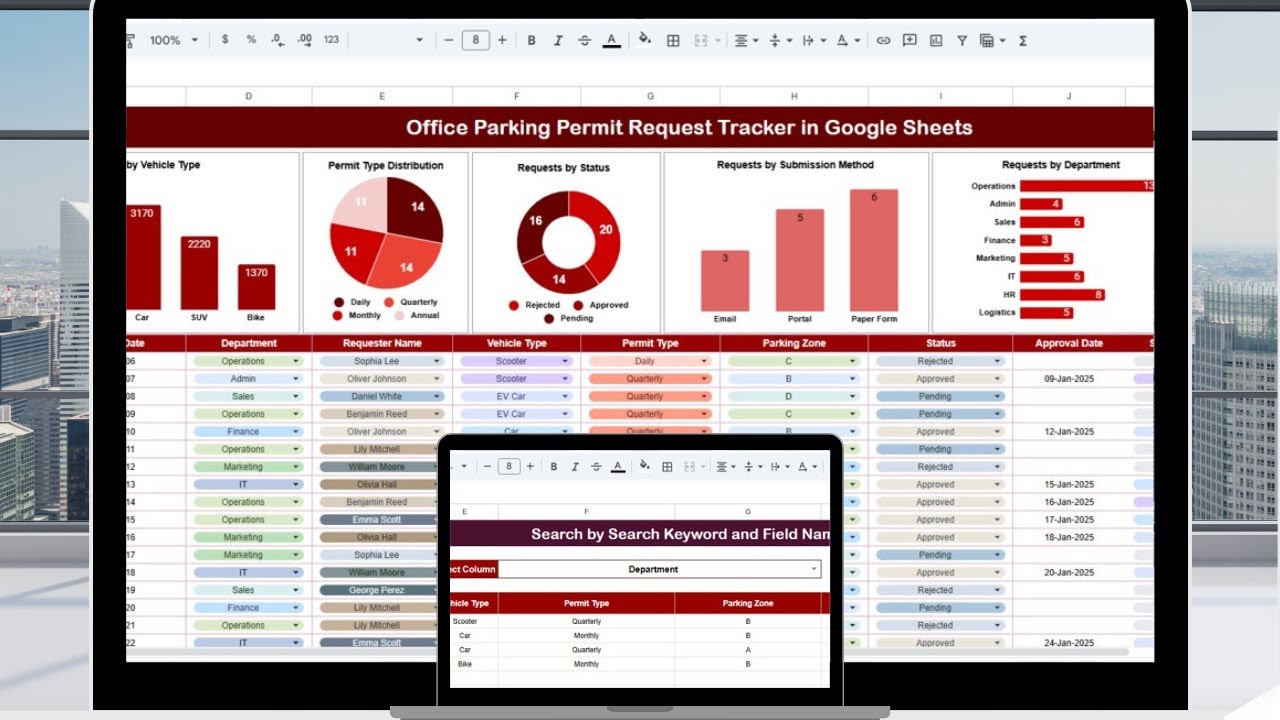Viewport: 1280px width, 720px height.
Task: Toggle bold in the main sheet toolbar
Action: point(531,40)
